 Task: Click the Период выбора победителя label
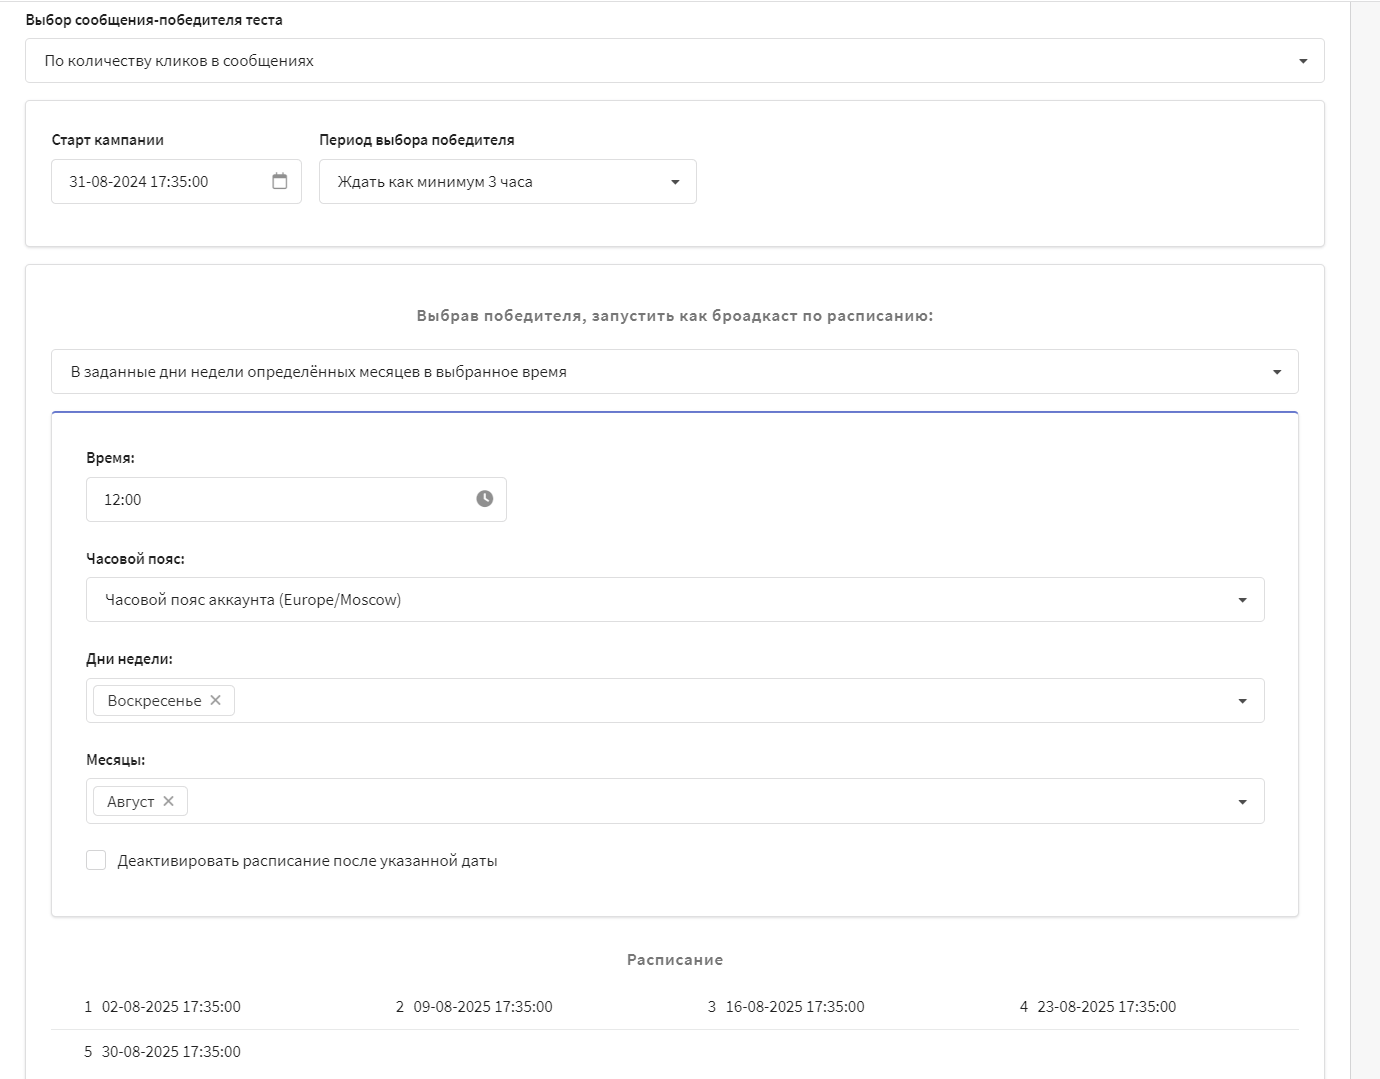[417, 140]
